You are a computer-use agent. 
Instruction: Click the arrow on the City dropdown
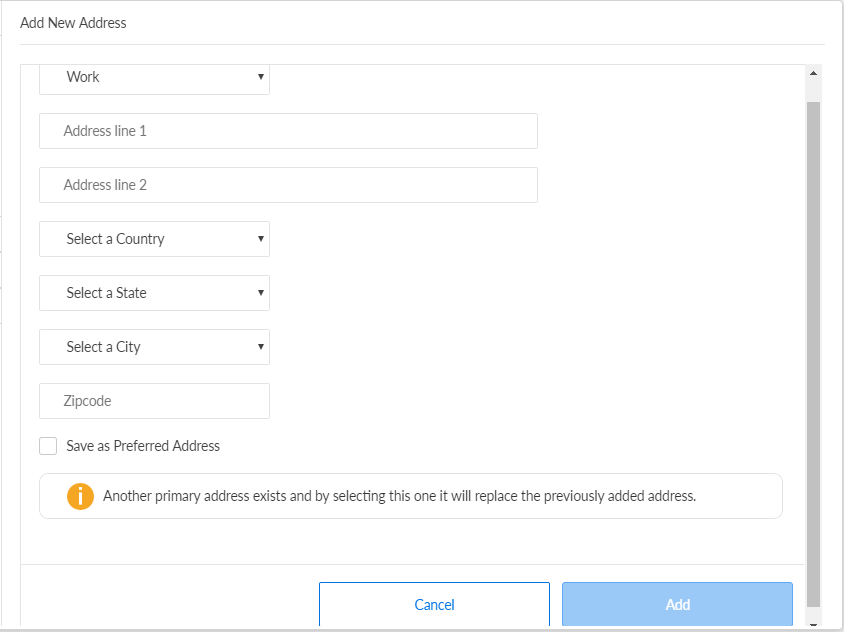pyautogui.click(x=260, y=347)
